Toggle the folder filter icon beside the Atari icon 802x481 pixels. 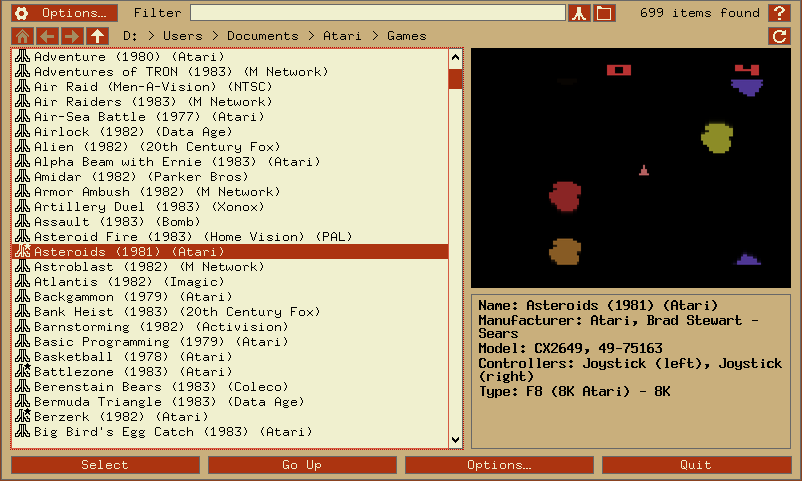pyautogui.click(x=604, y=13)
